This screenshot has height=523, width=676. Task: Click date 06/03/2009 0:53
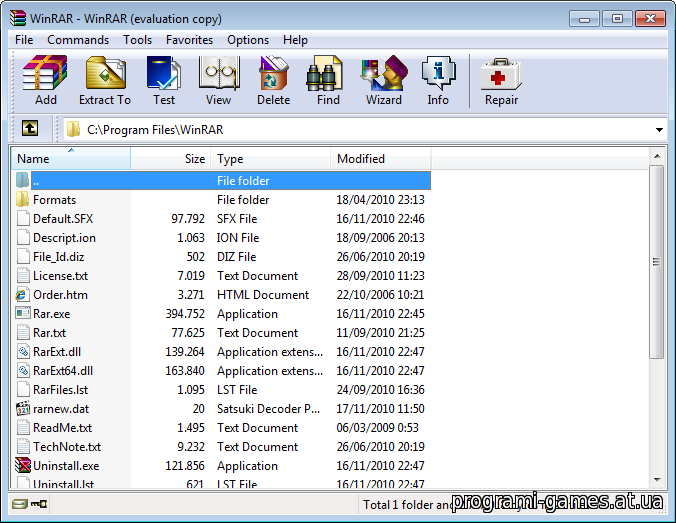tap(377, 427)
